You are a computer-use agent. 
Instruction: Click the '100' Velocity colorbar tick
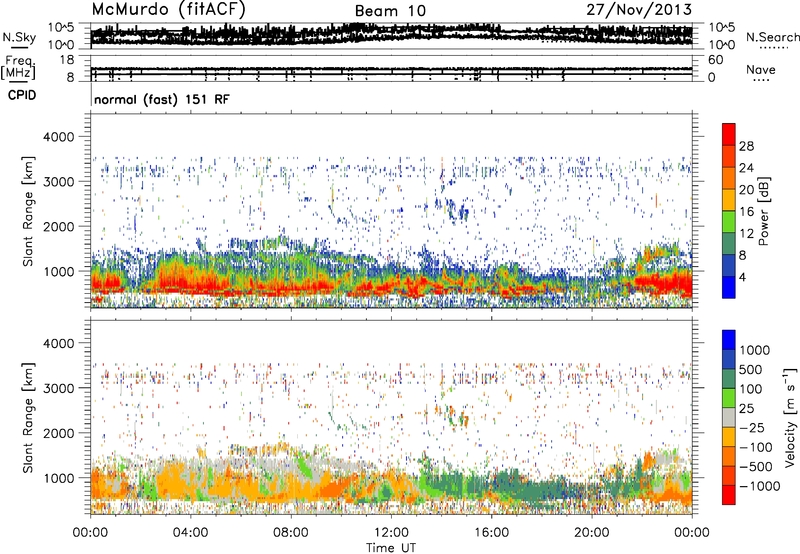click(x=751, y=389)
